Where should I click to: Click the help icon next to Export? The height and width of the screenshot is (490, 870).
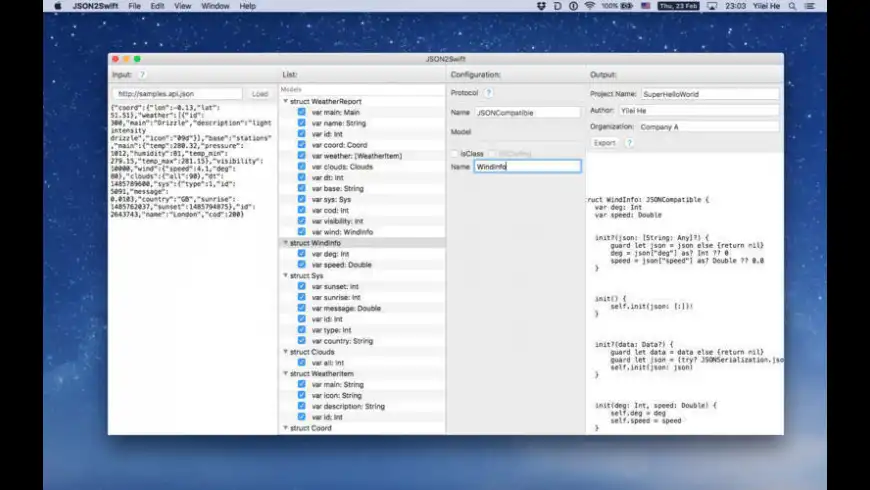pos(629,143)
